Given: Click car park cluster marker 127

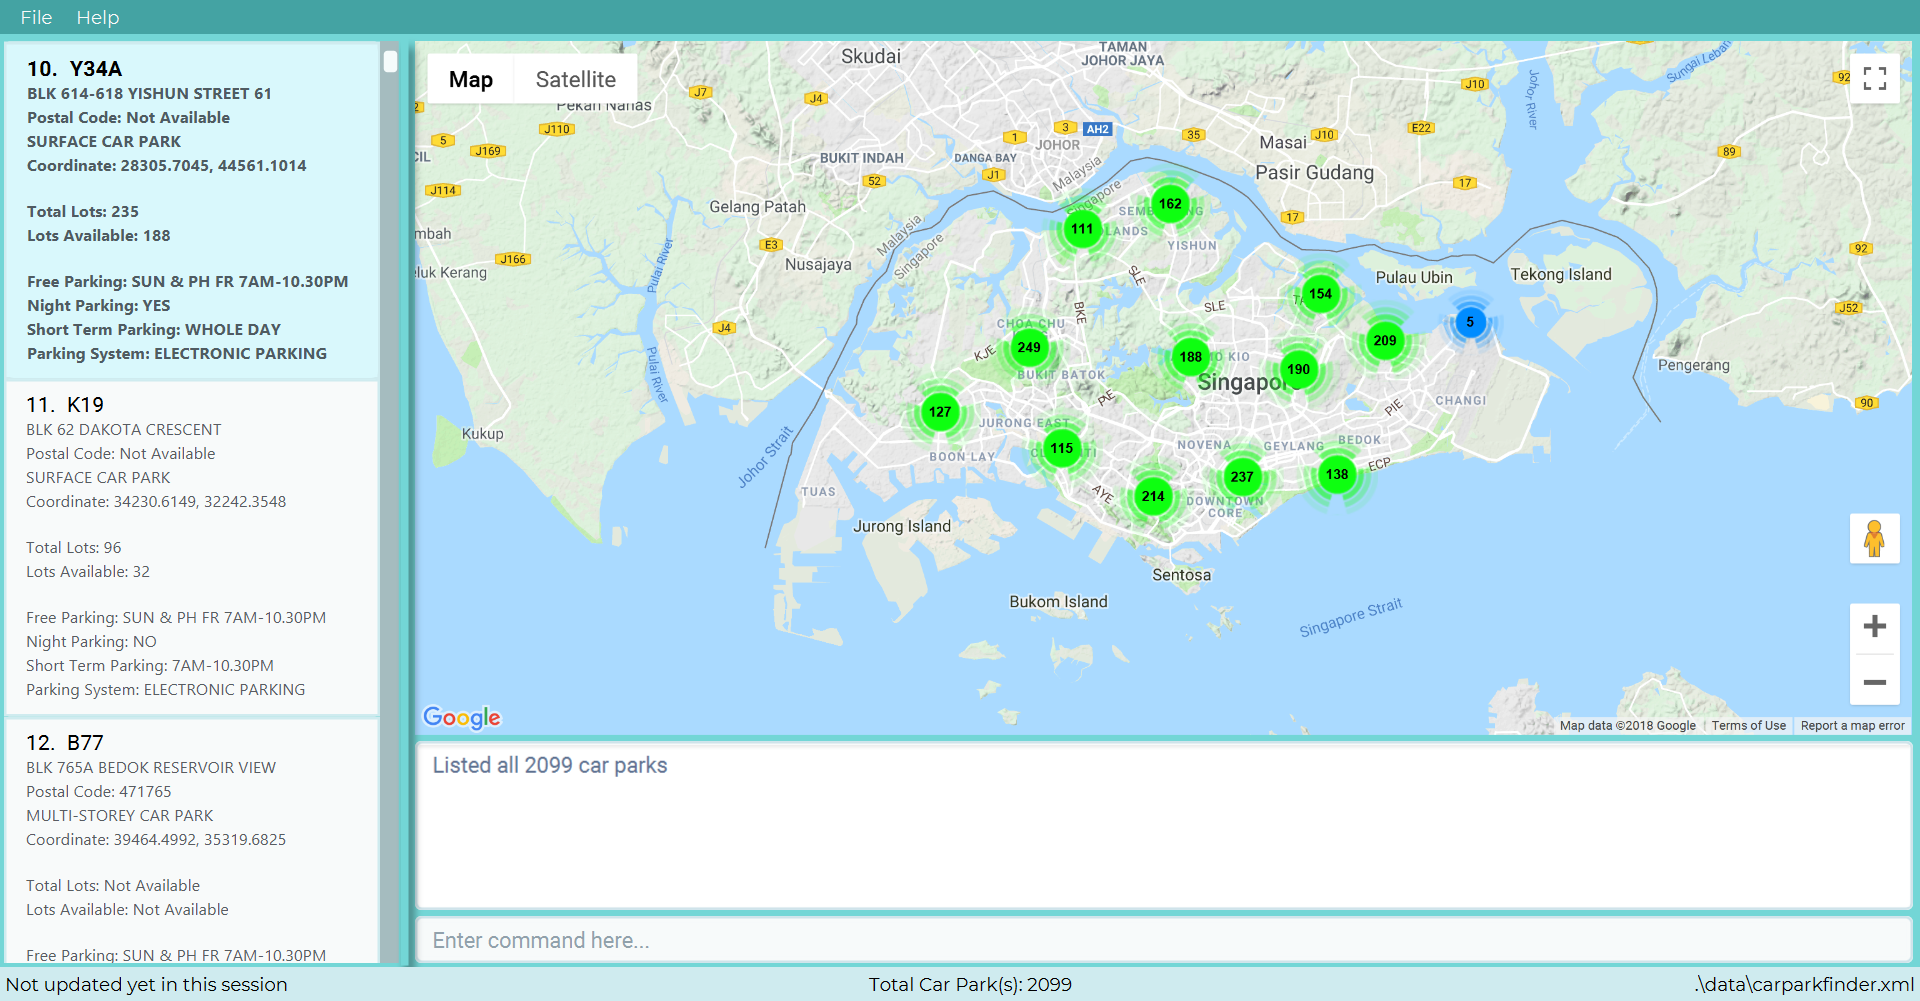Looking at the screenshot, I should (940, 412).
